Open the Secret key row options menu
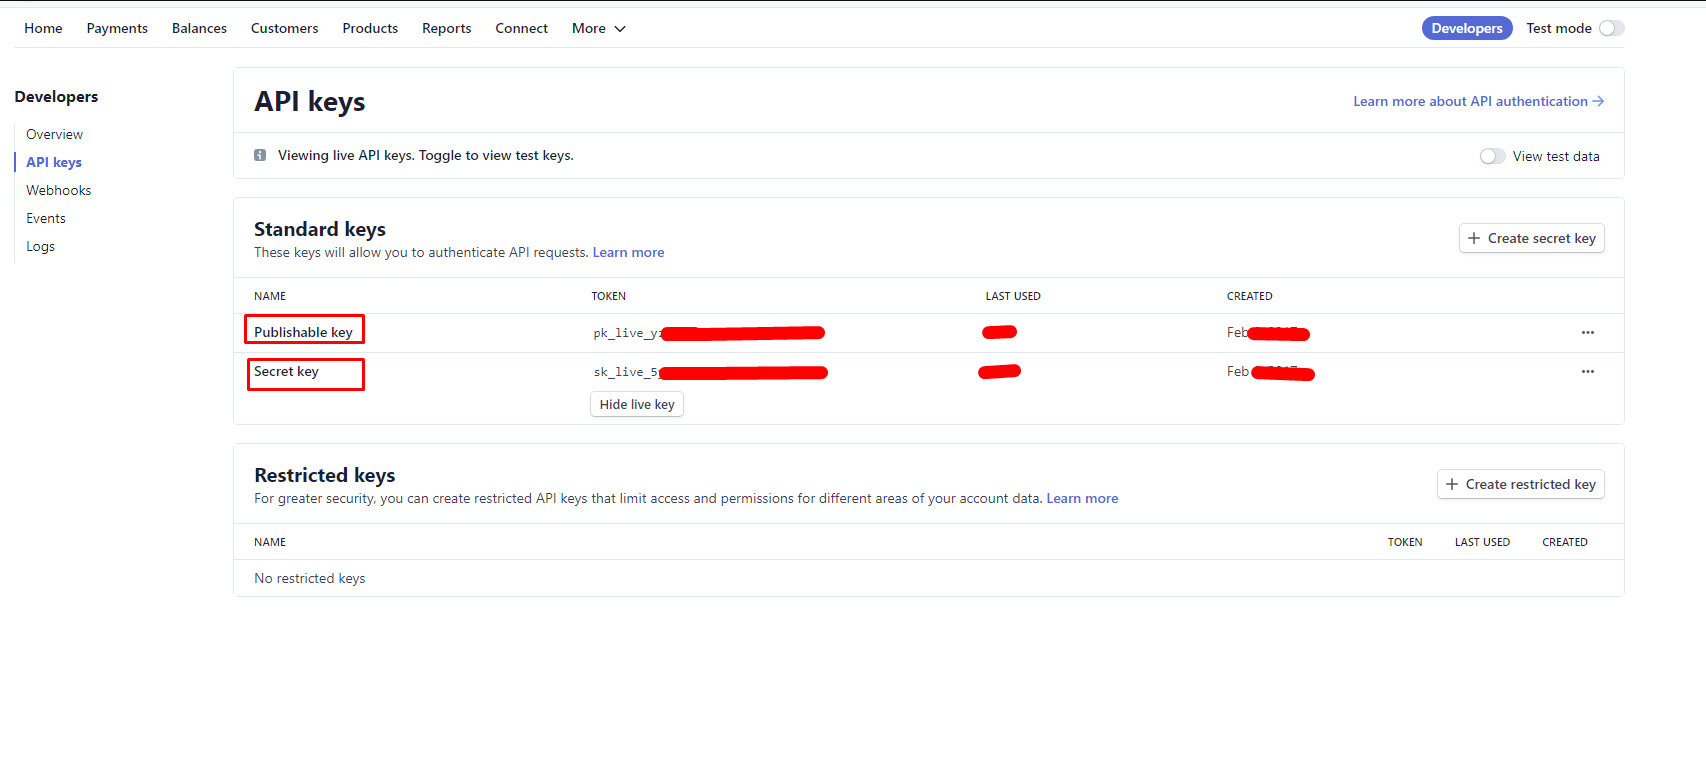 (1587, 371)
